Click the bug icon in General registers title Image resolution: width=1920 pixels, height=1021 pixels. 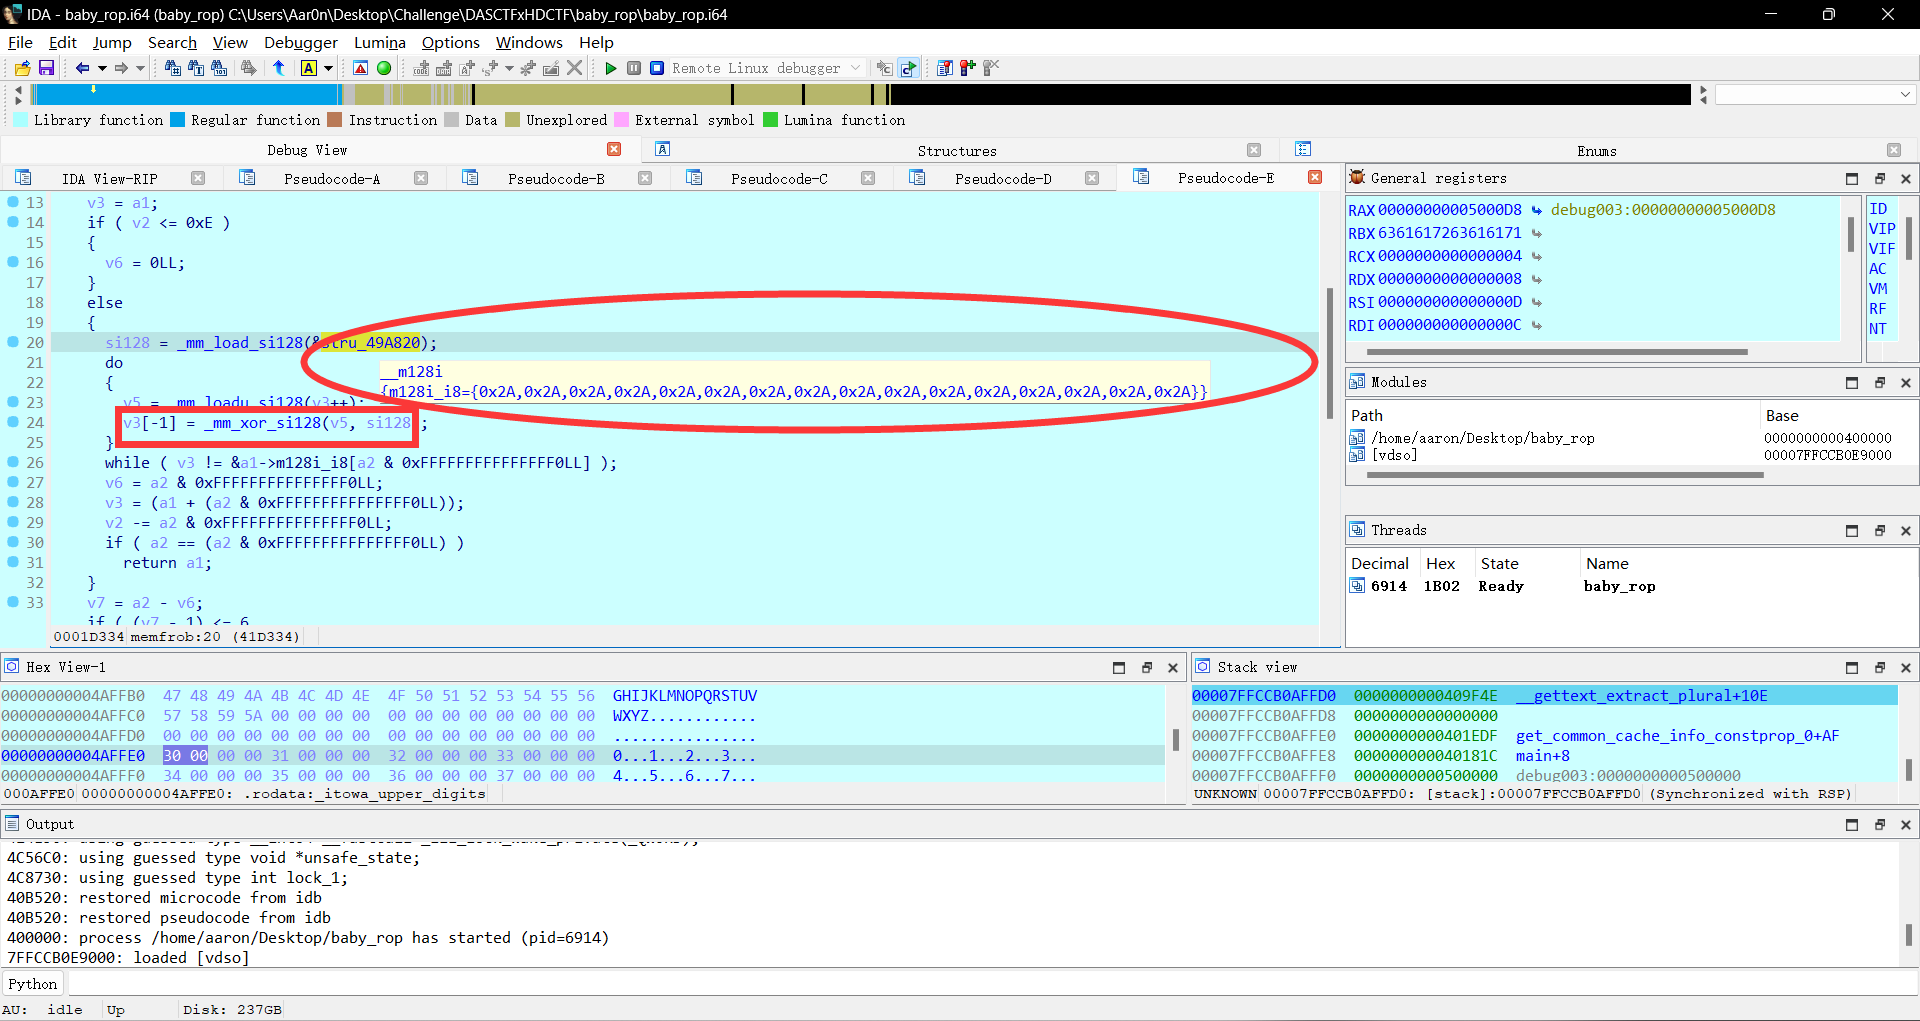tap(1357, 178)
